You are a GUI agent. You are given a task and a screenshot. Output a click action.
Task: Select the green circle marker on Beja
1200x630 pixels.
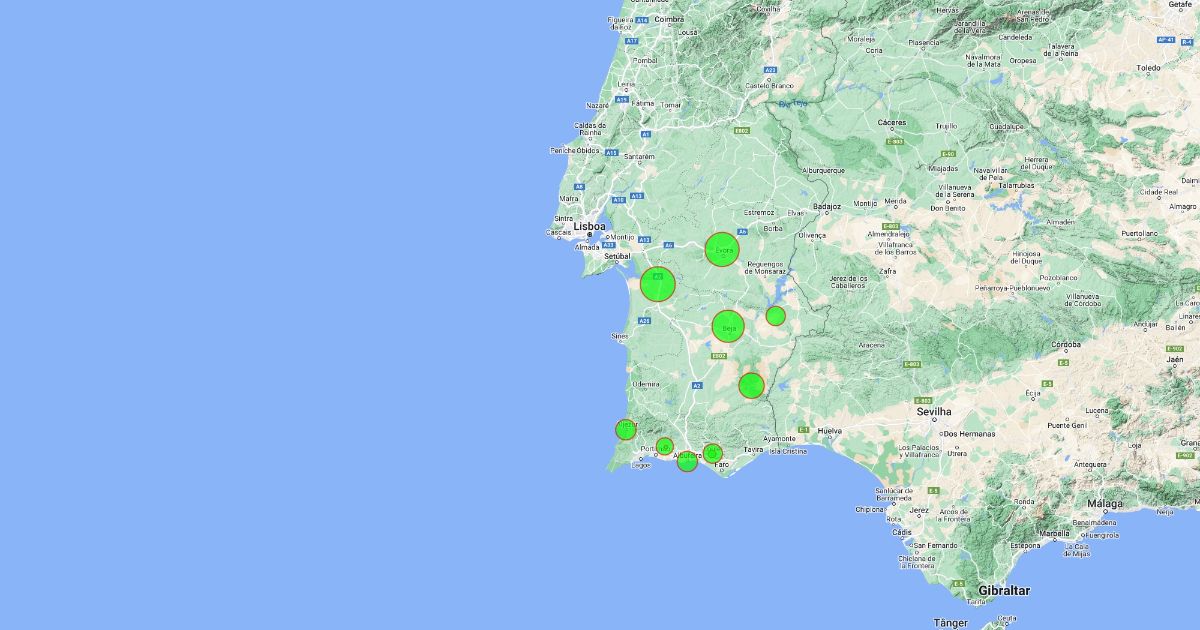(728, 326)
